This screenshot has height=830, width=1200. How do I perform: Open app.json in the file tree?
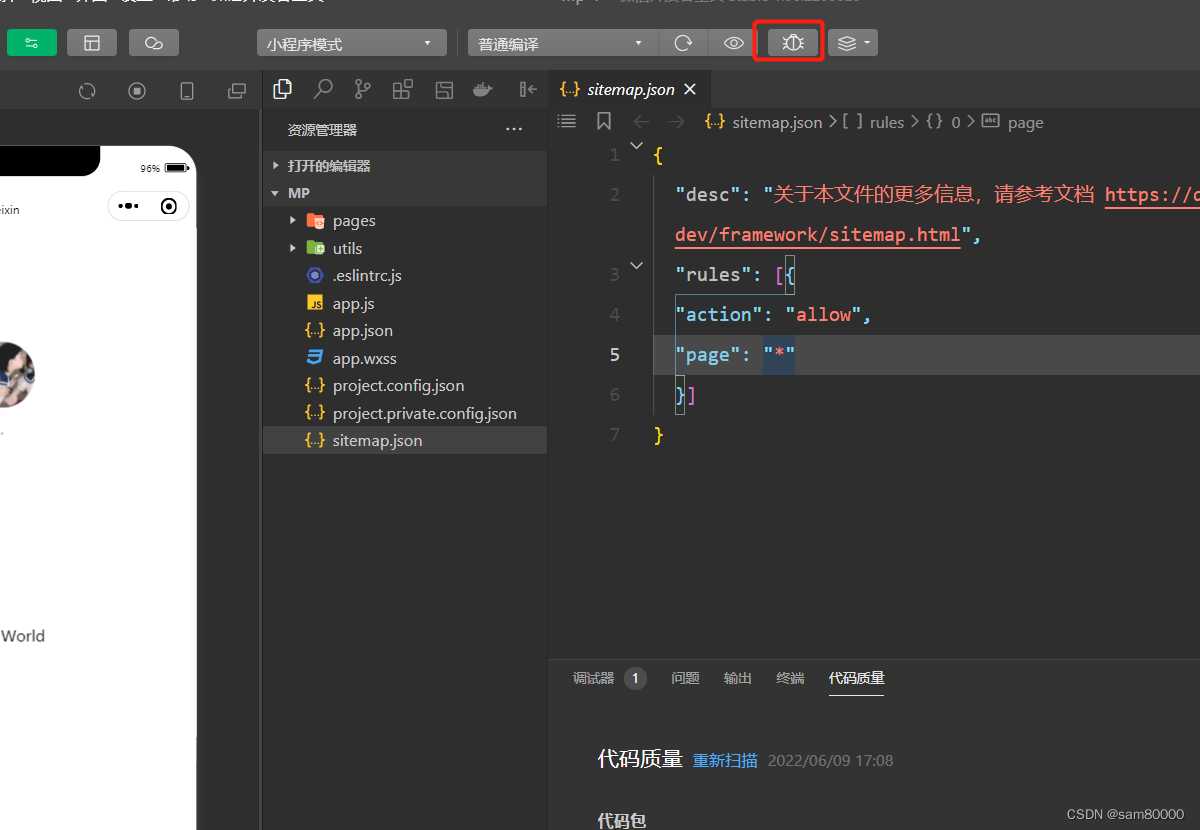coord(362,331)
